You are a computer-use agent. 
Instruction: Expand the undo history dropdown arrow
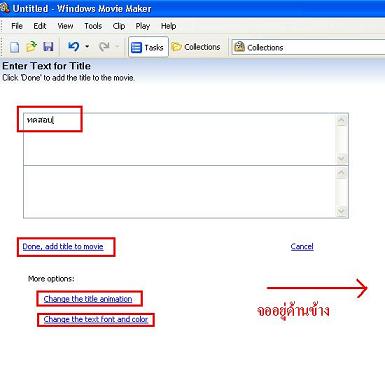(87, 46)
